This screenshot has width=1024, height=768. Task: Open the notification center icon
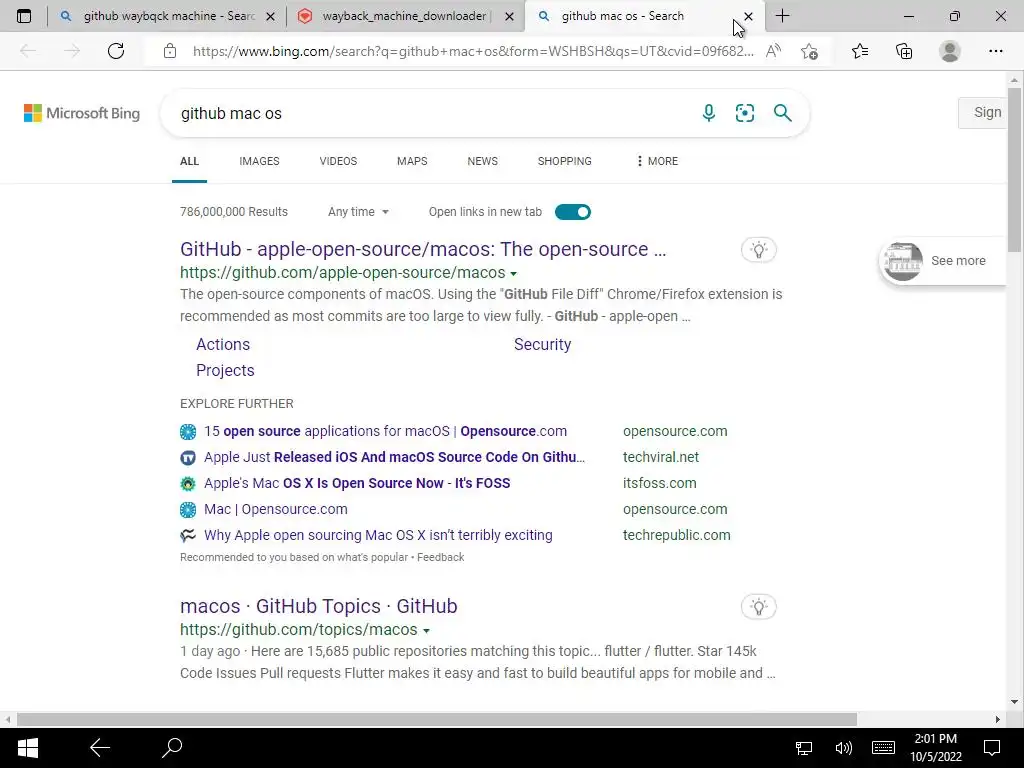992,748
